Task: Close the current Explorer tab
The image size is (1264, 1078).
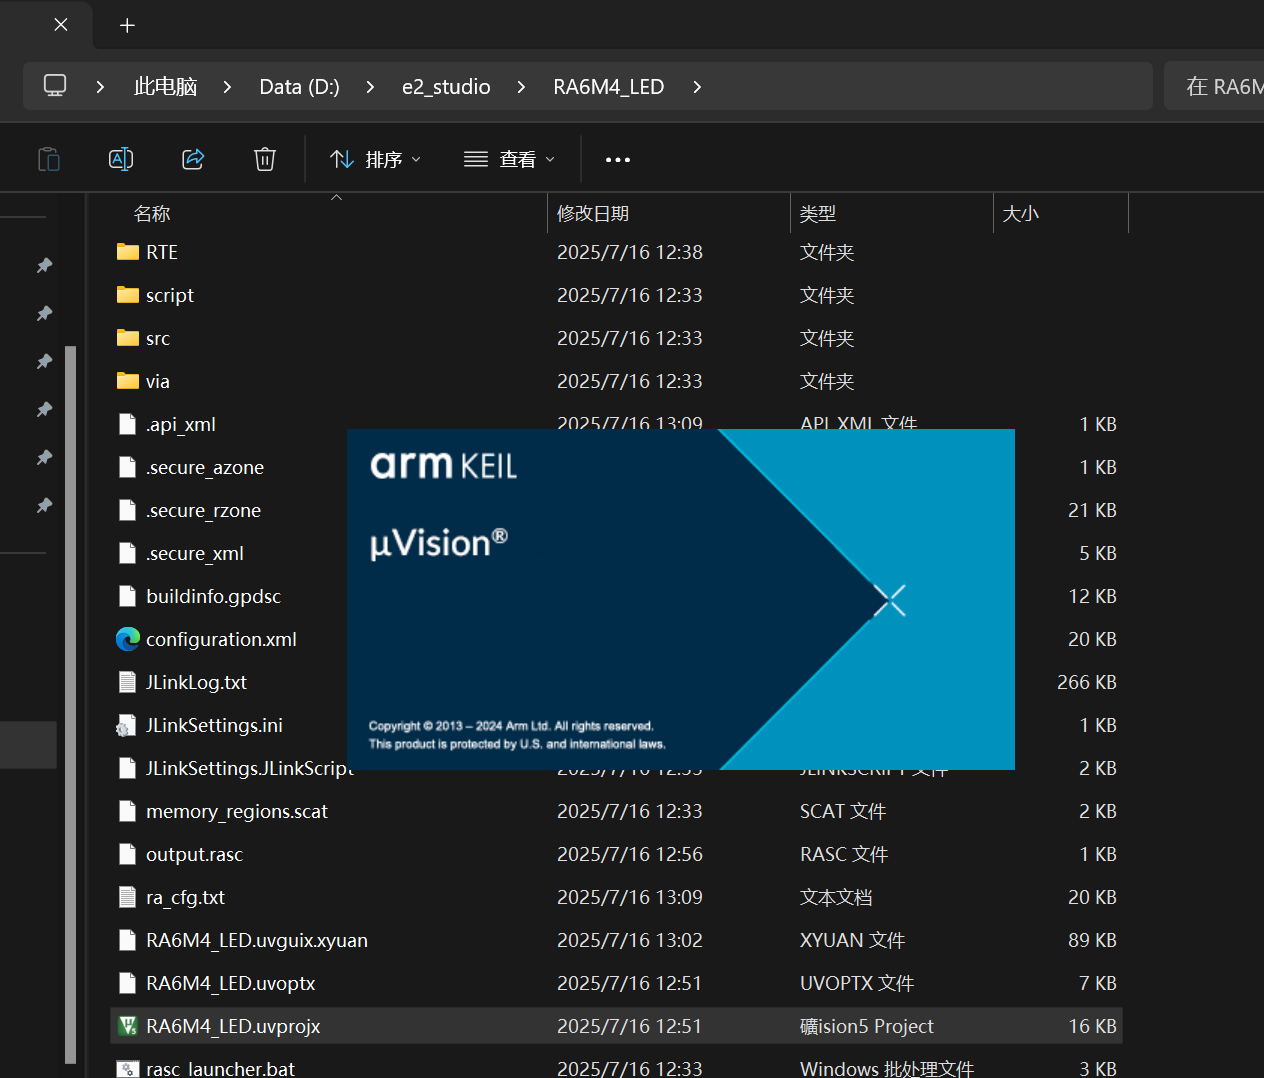Action: (x=61, y=25)
